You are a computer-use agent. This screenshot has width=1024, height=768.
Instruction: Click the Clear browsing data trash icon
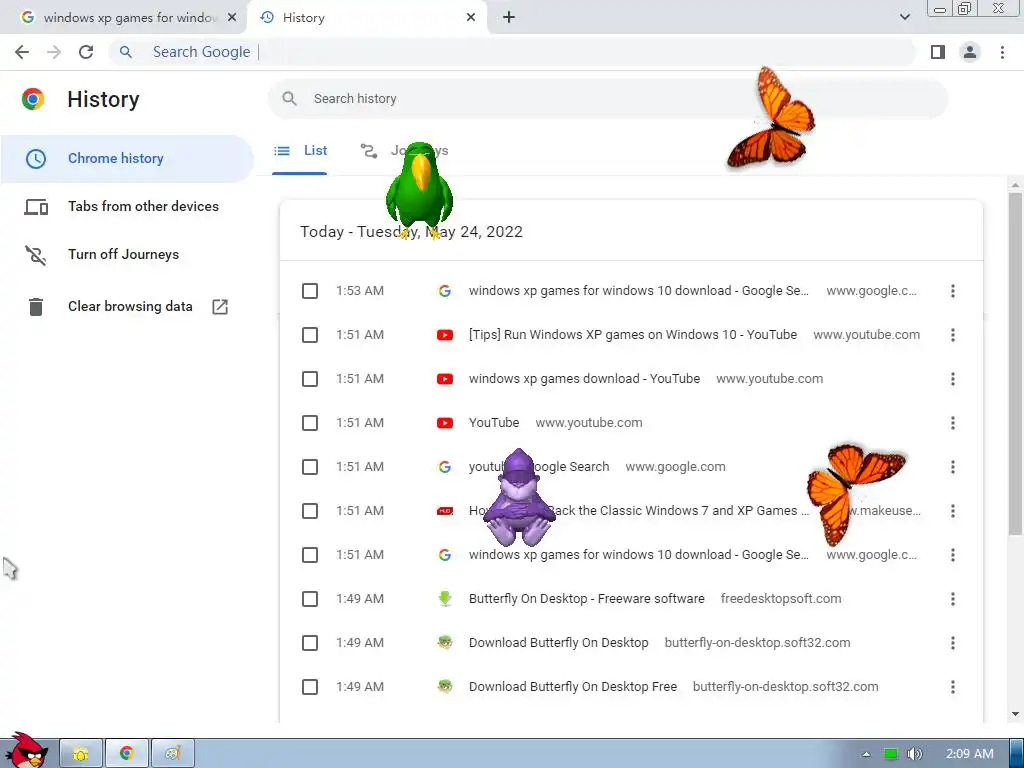[x=36, y=306]
